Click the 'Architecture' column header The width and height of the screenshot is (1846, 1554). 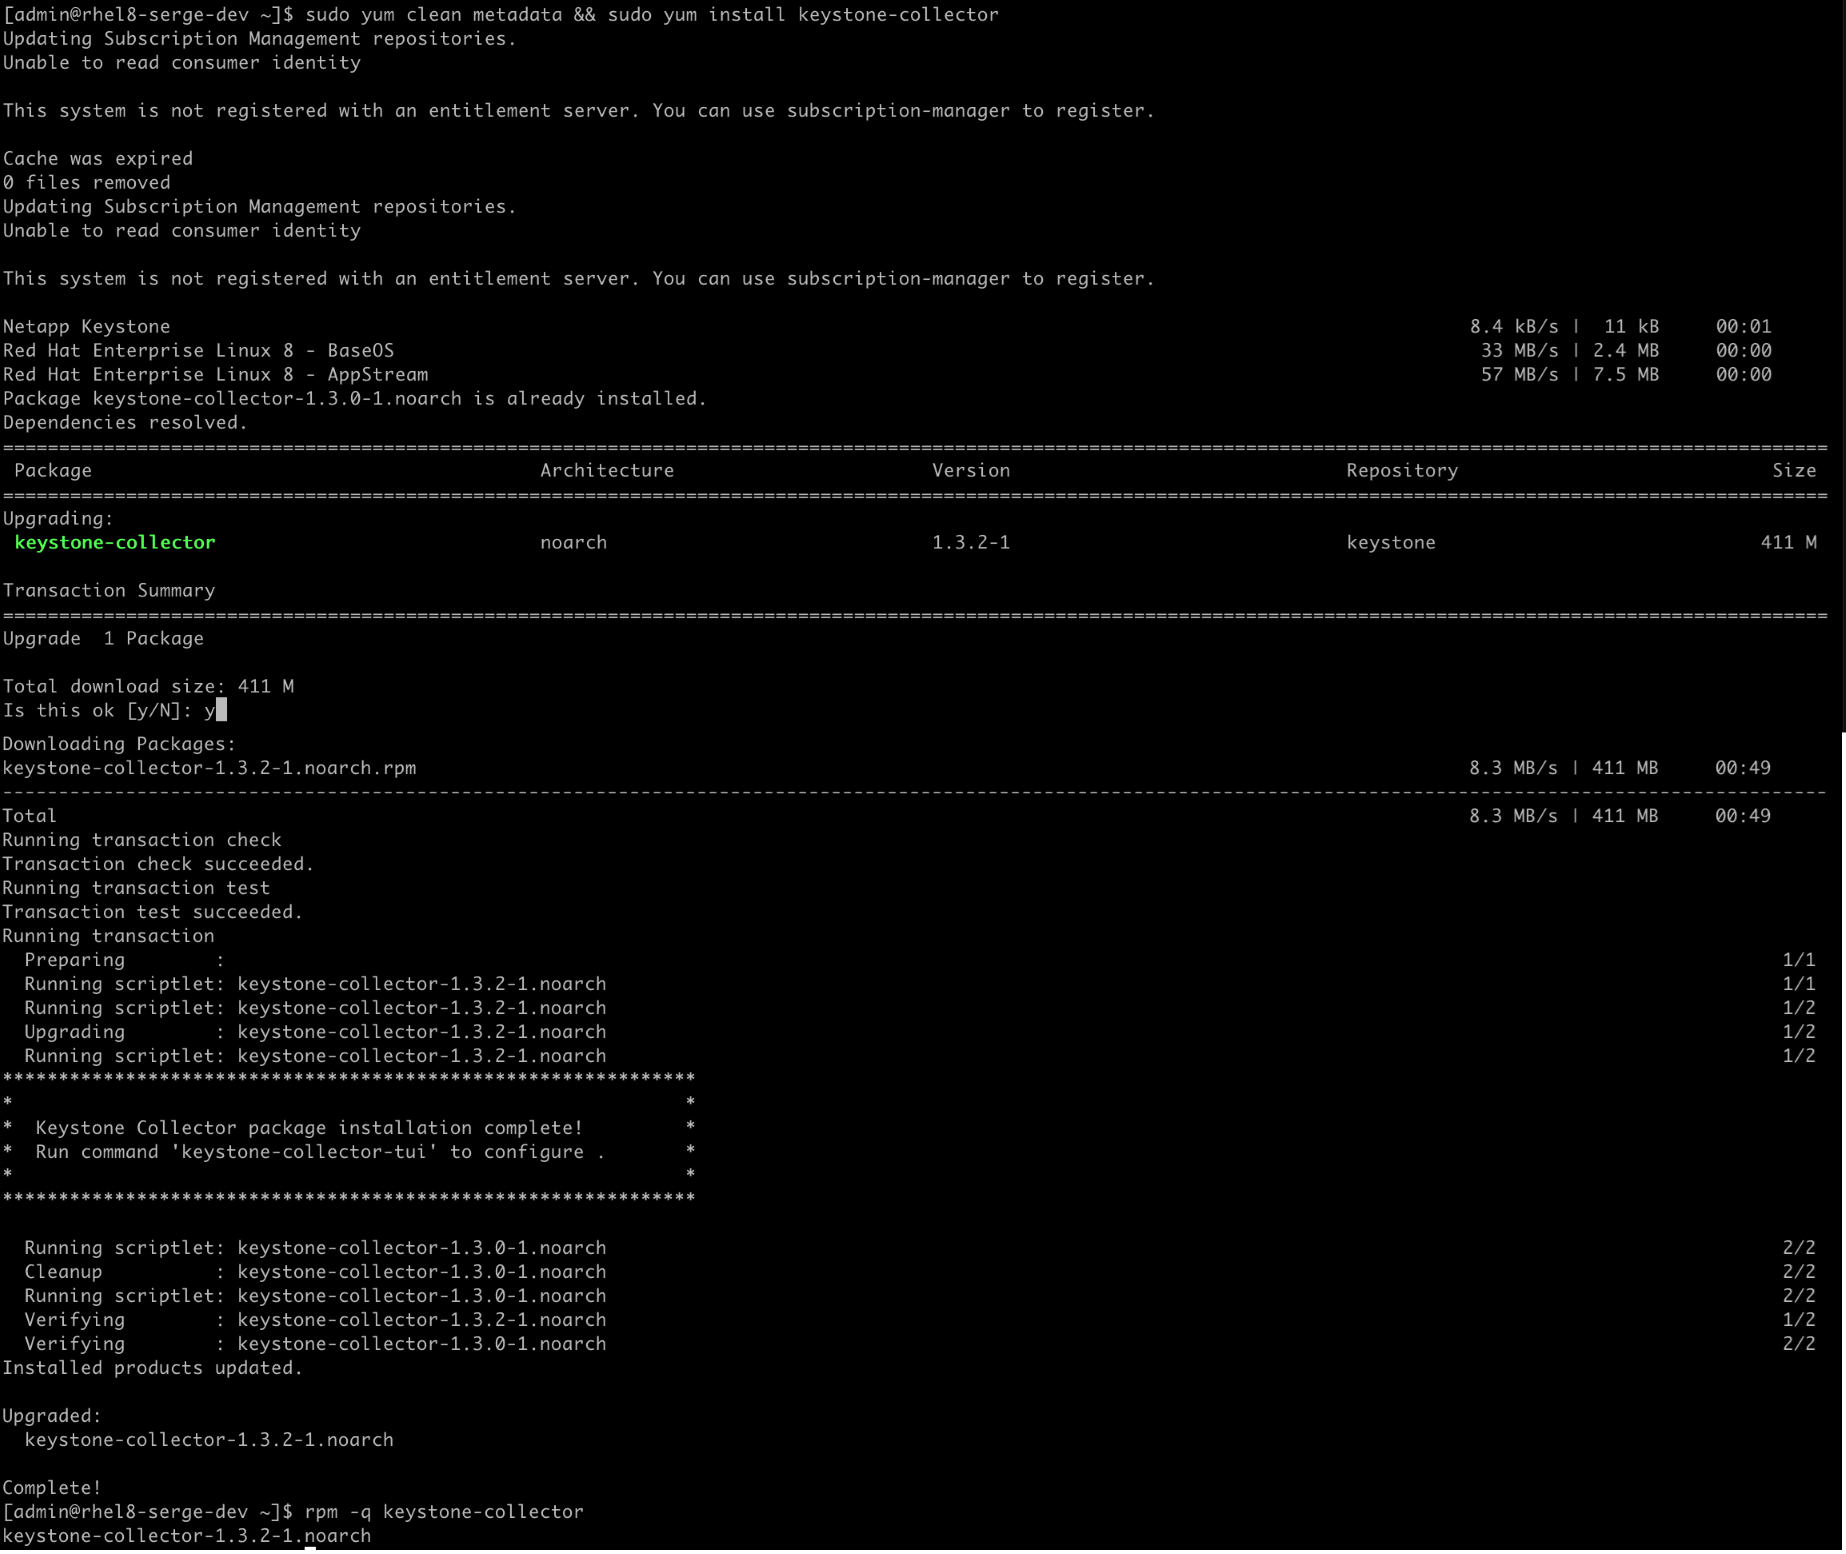coord(607,471)
